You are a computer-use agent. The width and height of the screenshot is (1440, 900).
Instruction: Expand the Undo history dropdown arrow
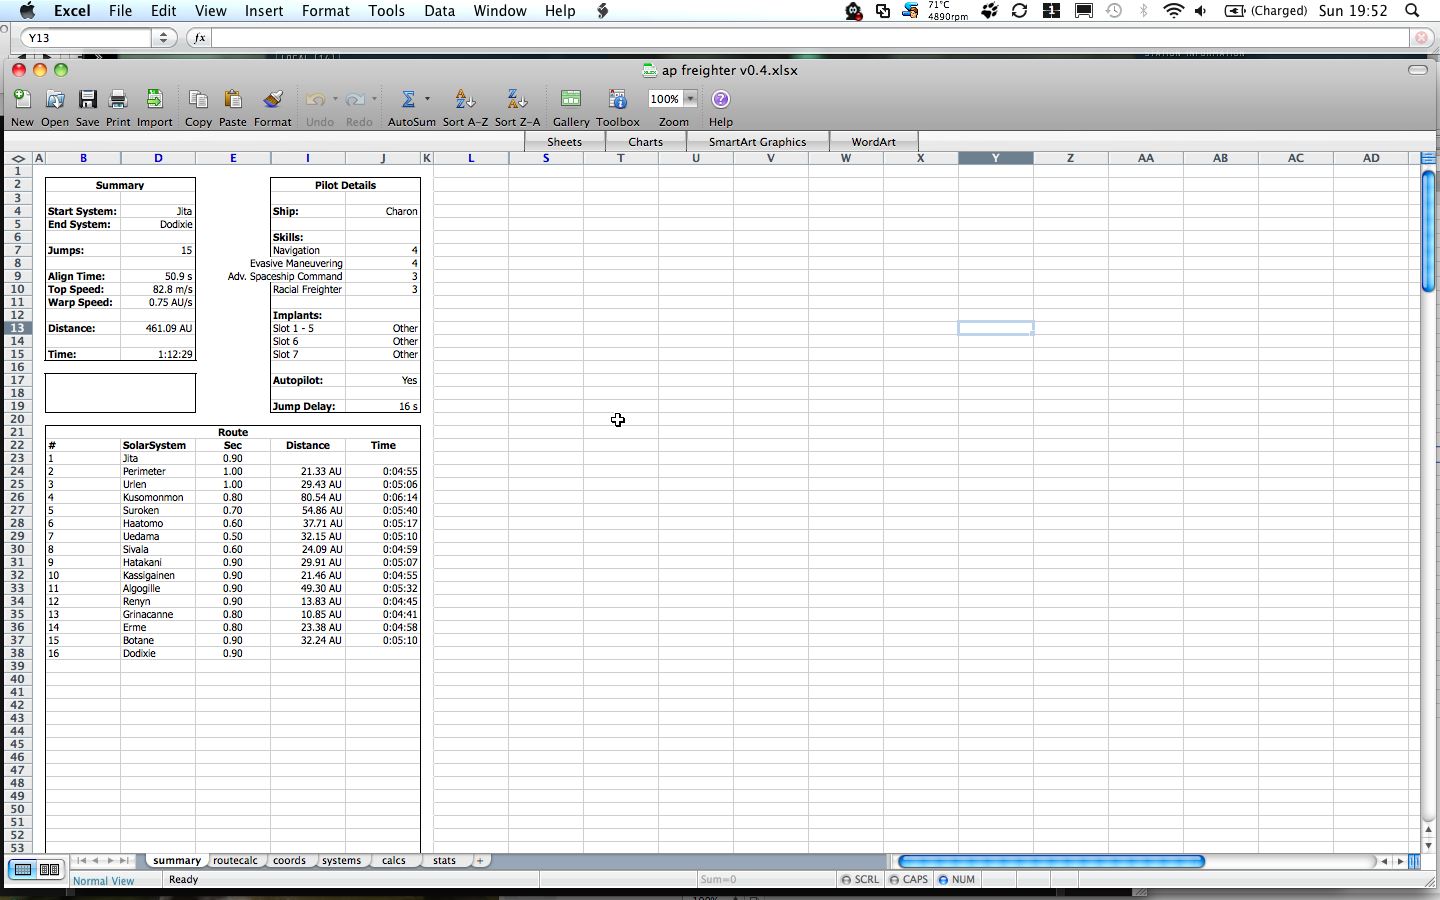click(x=335, y=99)
